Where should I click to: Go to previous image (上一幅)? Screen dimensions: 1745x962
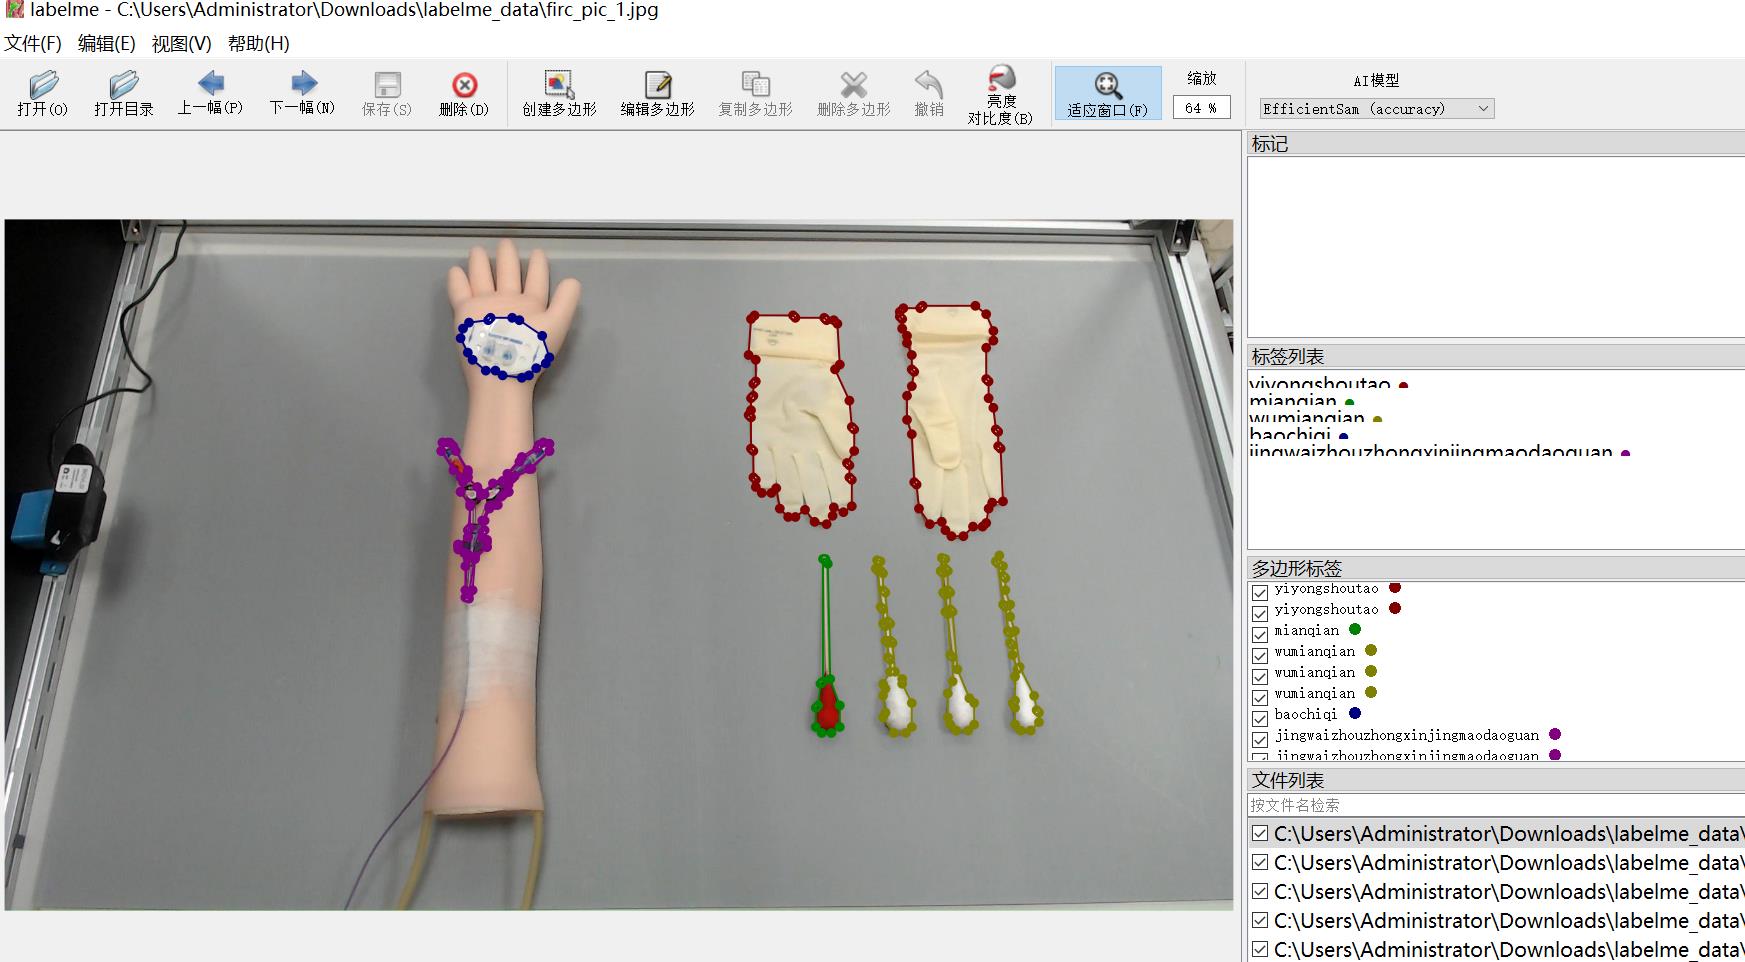tap(210, 94)
